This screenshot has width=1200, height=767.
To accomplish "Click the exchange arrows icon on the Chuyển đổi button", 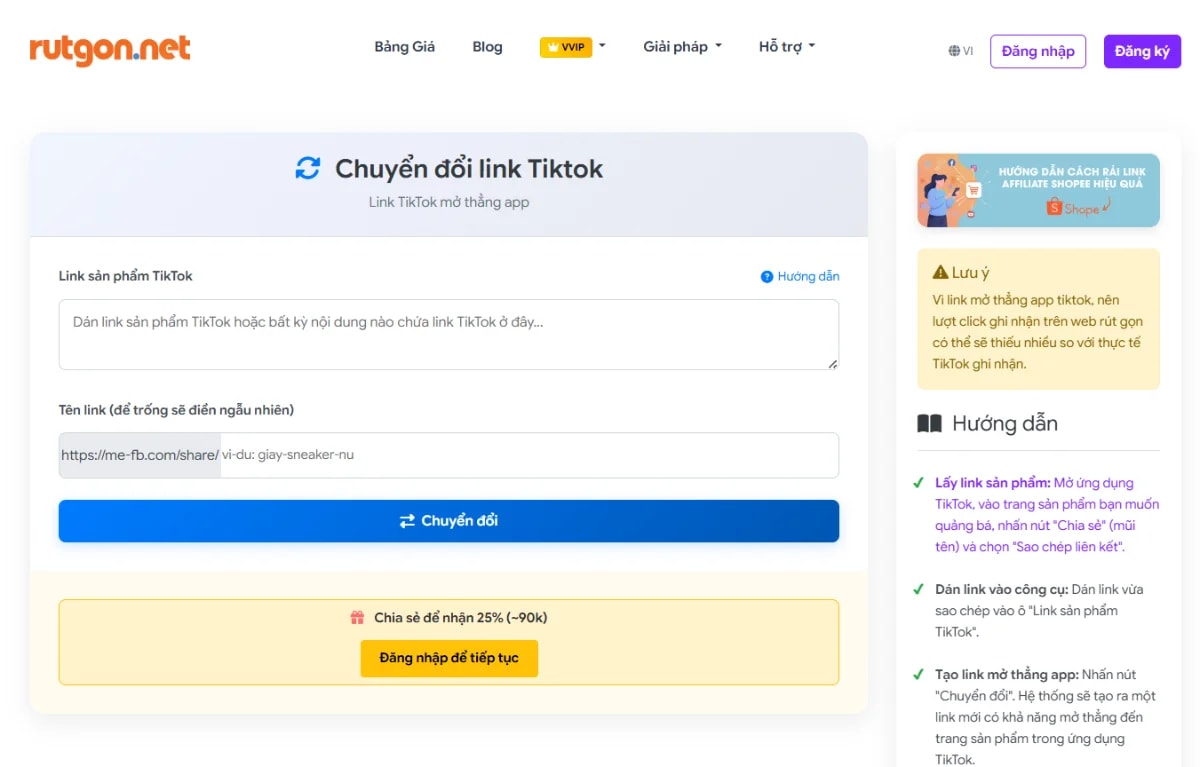I will point(408,520).
